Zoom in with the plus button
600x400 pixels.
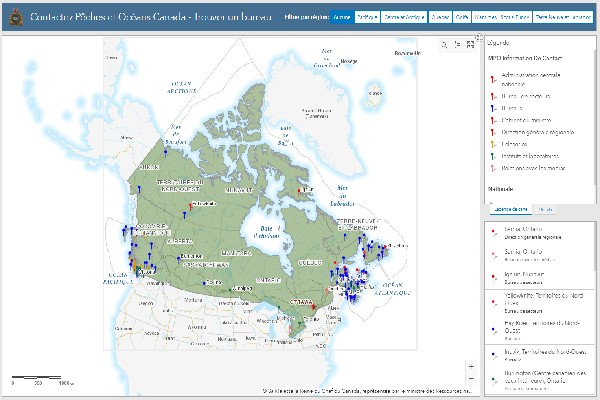[470, 367]
